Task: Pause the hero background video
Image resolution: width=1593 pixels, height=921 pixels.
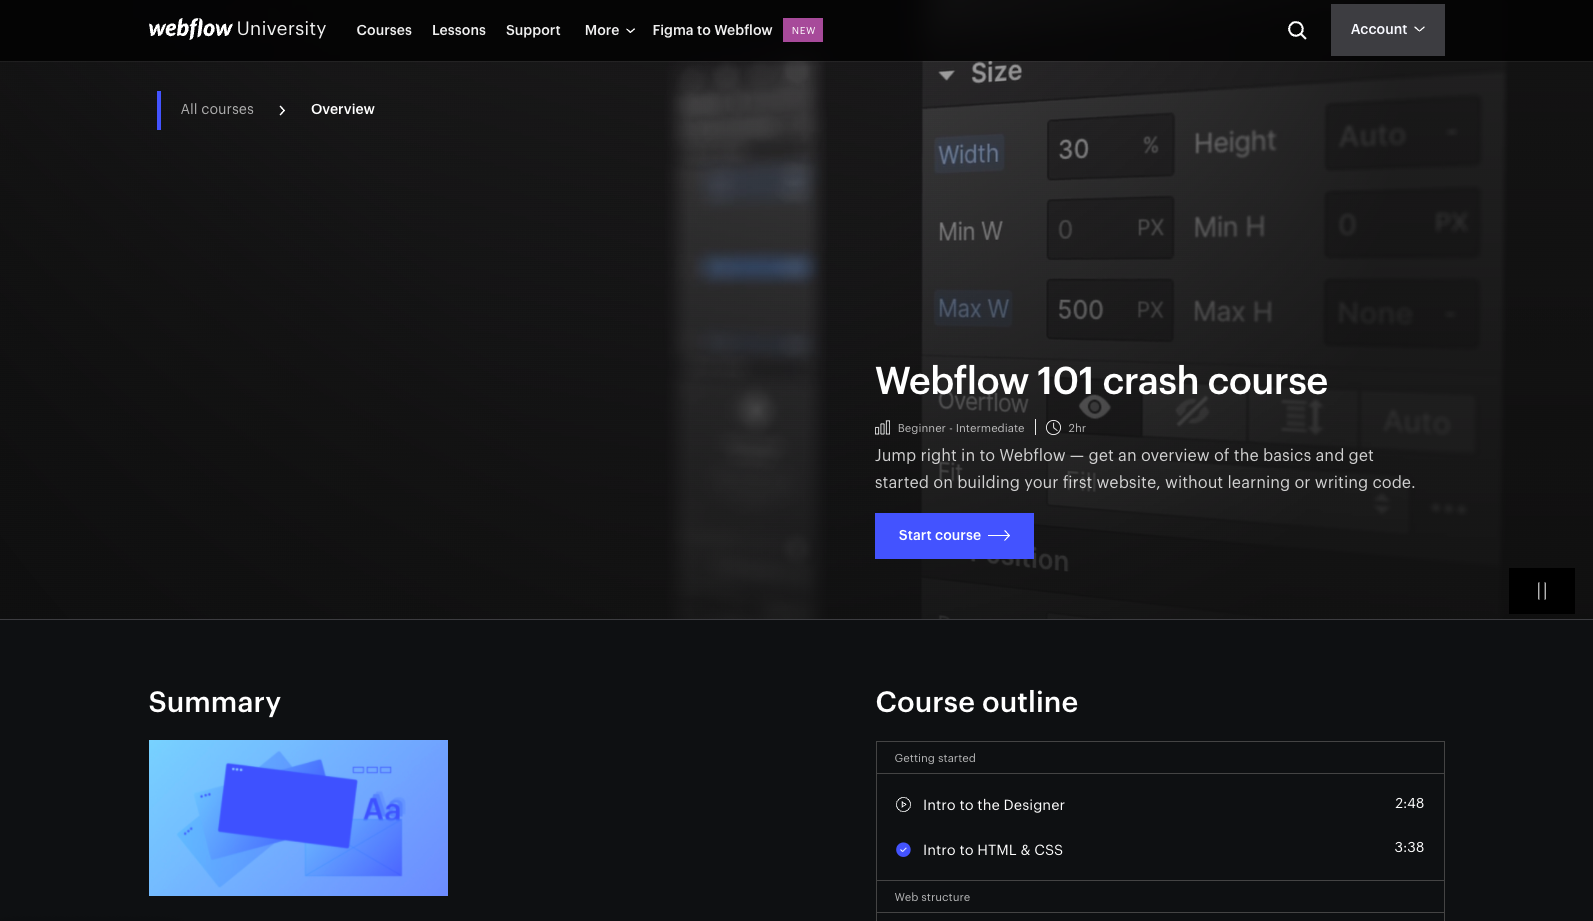Action: click(x=1541, y=591)
